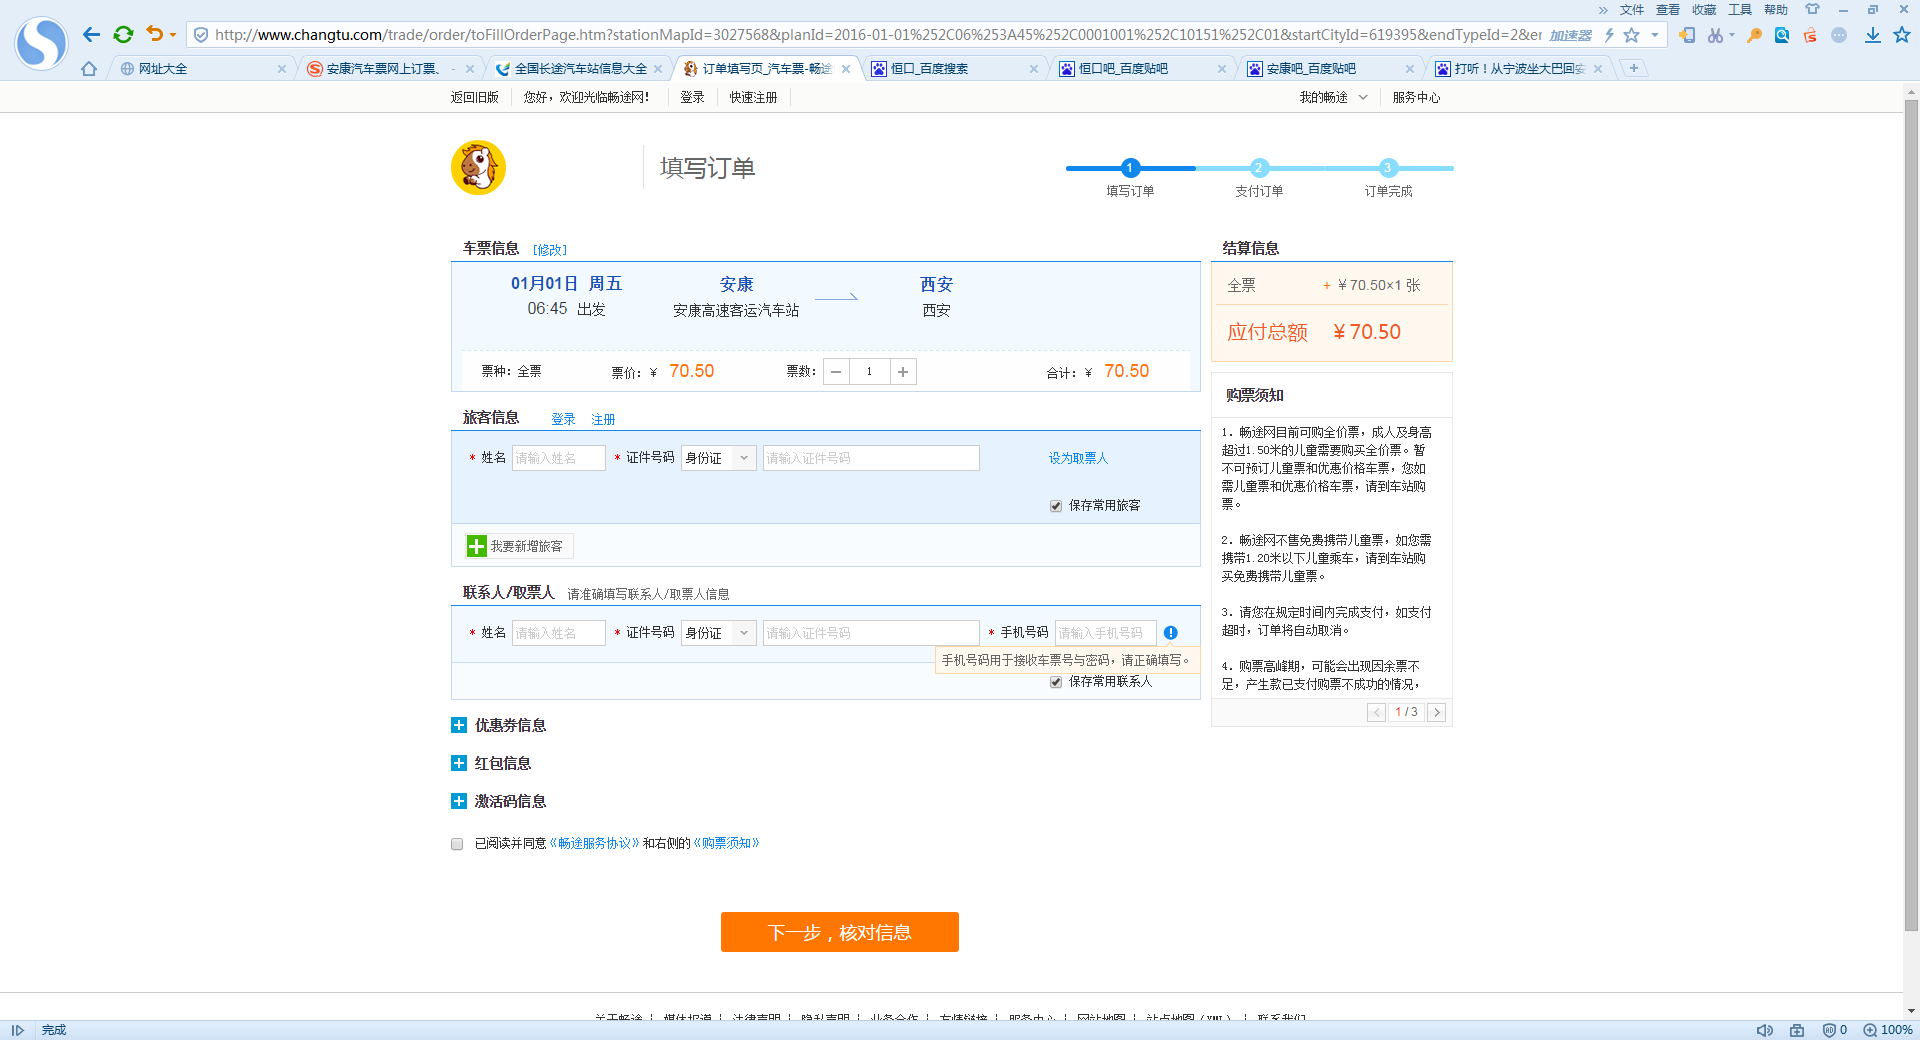Click the 快速注册 link in top bar
Image resolution: width=1920 pixels, height=1040 pixels.
tap(753, 97)
